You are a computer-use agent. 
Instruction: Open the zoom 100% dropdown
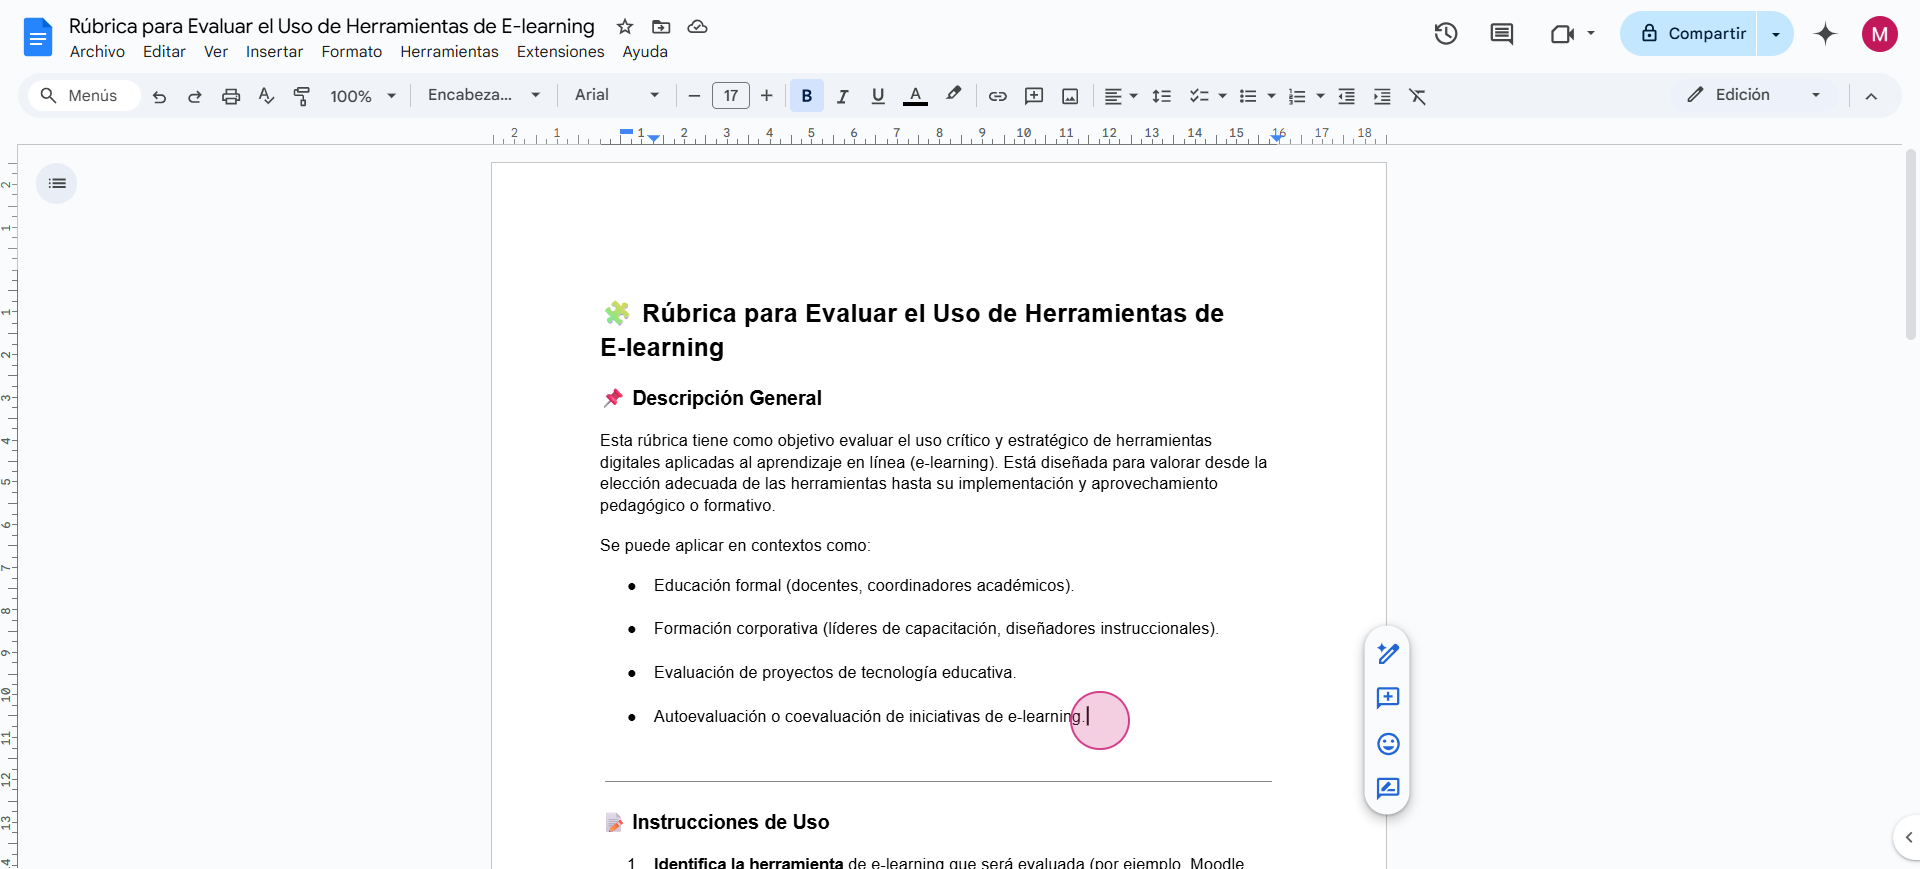pos(363,96)
